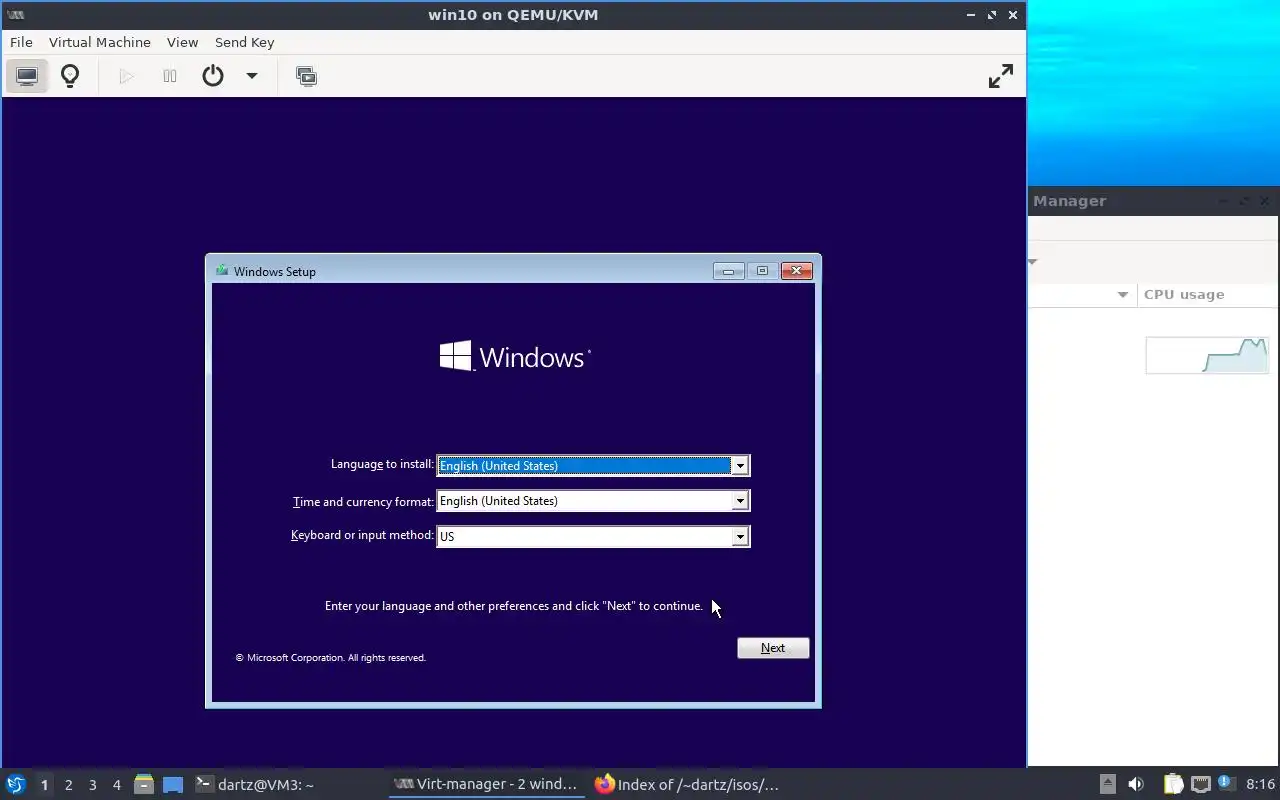Switch to Firefox Index of isos task
The height and width of the screenshot is (800, 1280).
(x=687, y=785)
